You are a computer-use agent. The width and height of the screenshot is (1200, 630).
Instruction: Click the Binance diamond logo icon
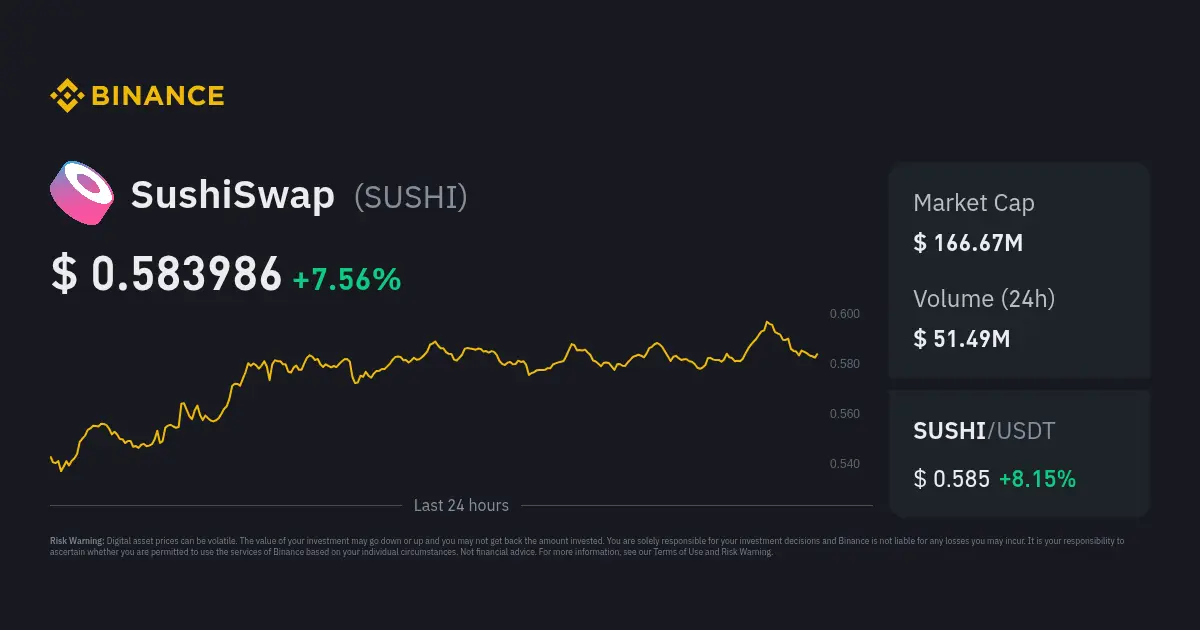(67, 96)
